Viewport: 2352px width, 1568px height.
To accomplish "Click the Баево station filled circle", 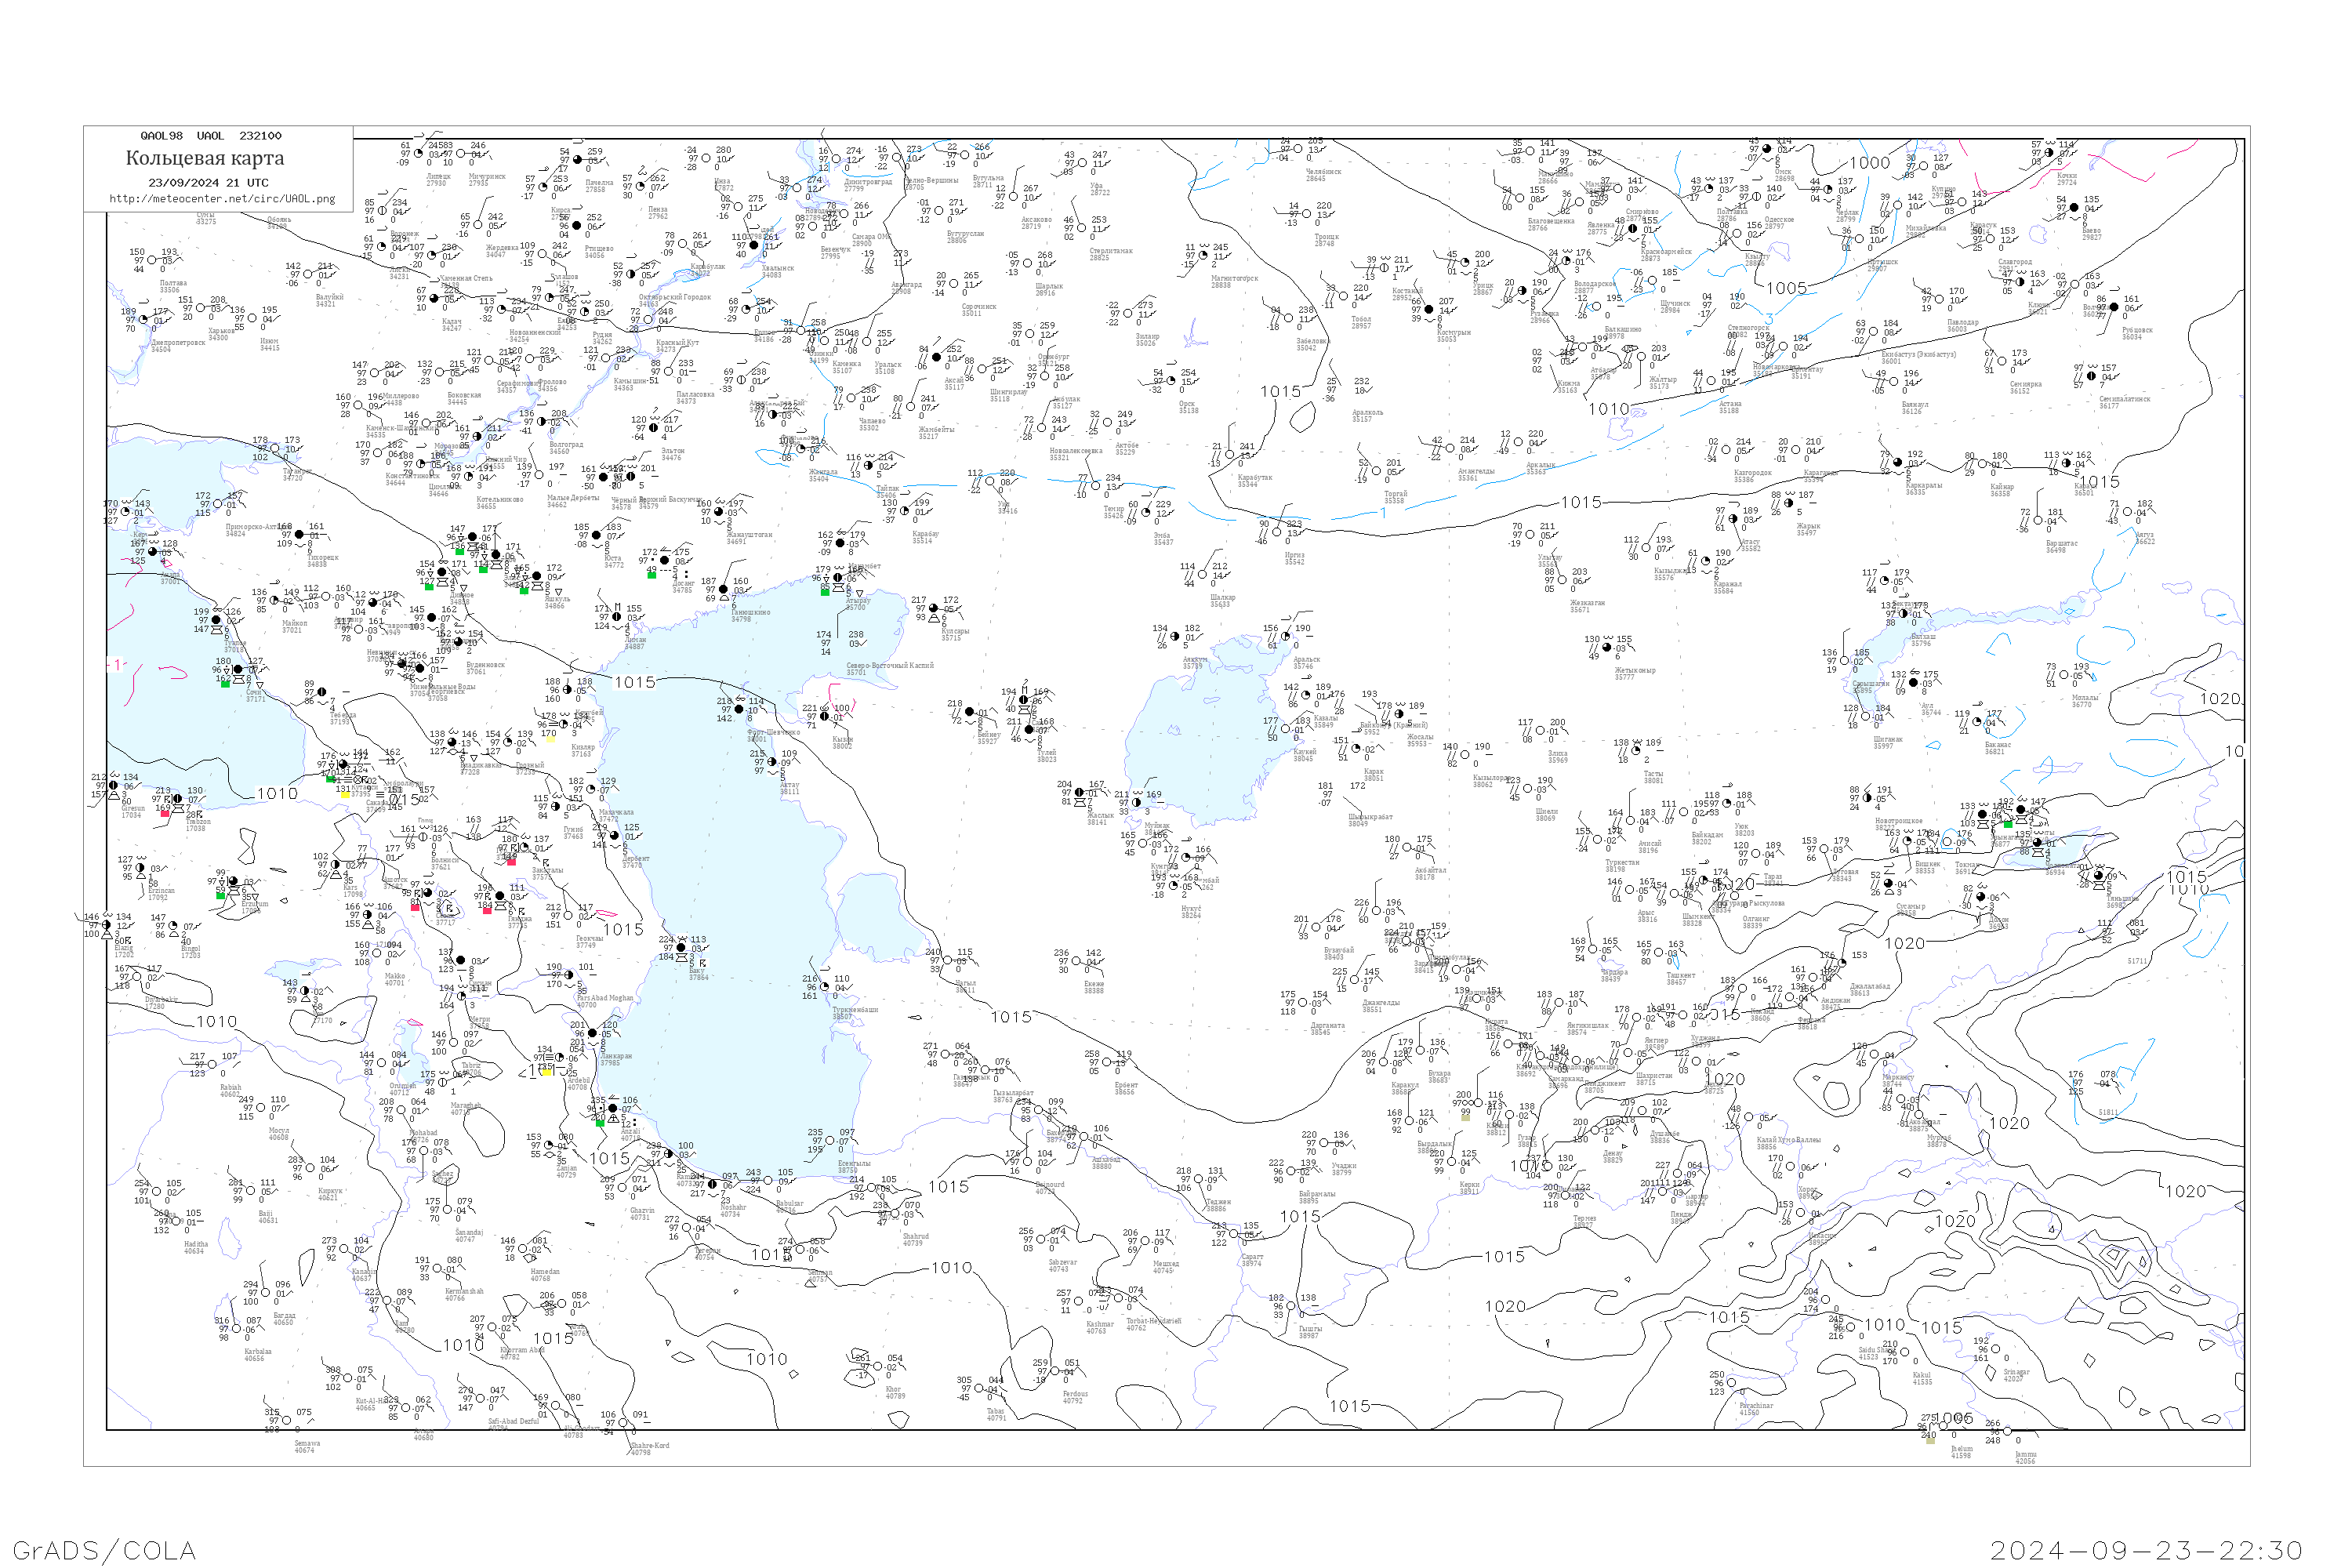I will (x=2074, y=208).
